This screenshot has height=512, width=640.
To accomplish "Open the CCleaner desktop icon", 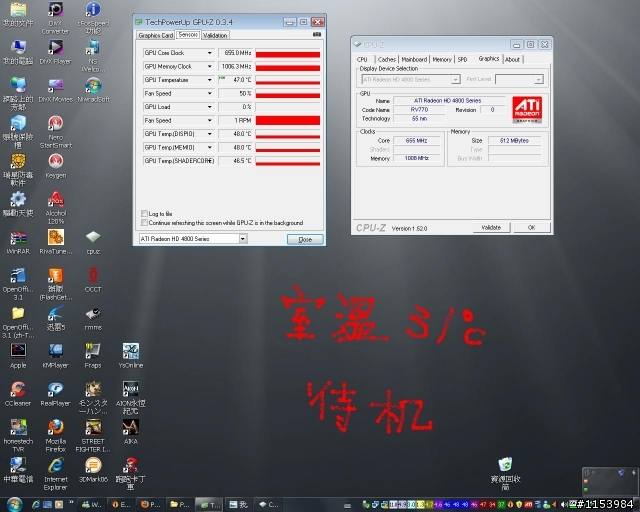I will click(18, 394).
